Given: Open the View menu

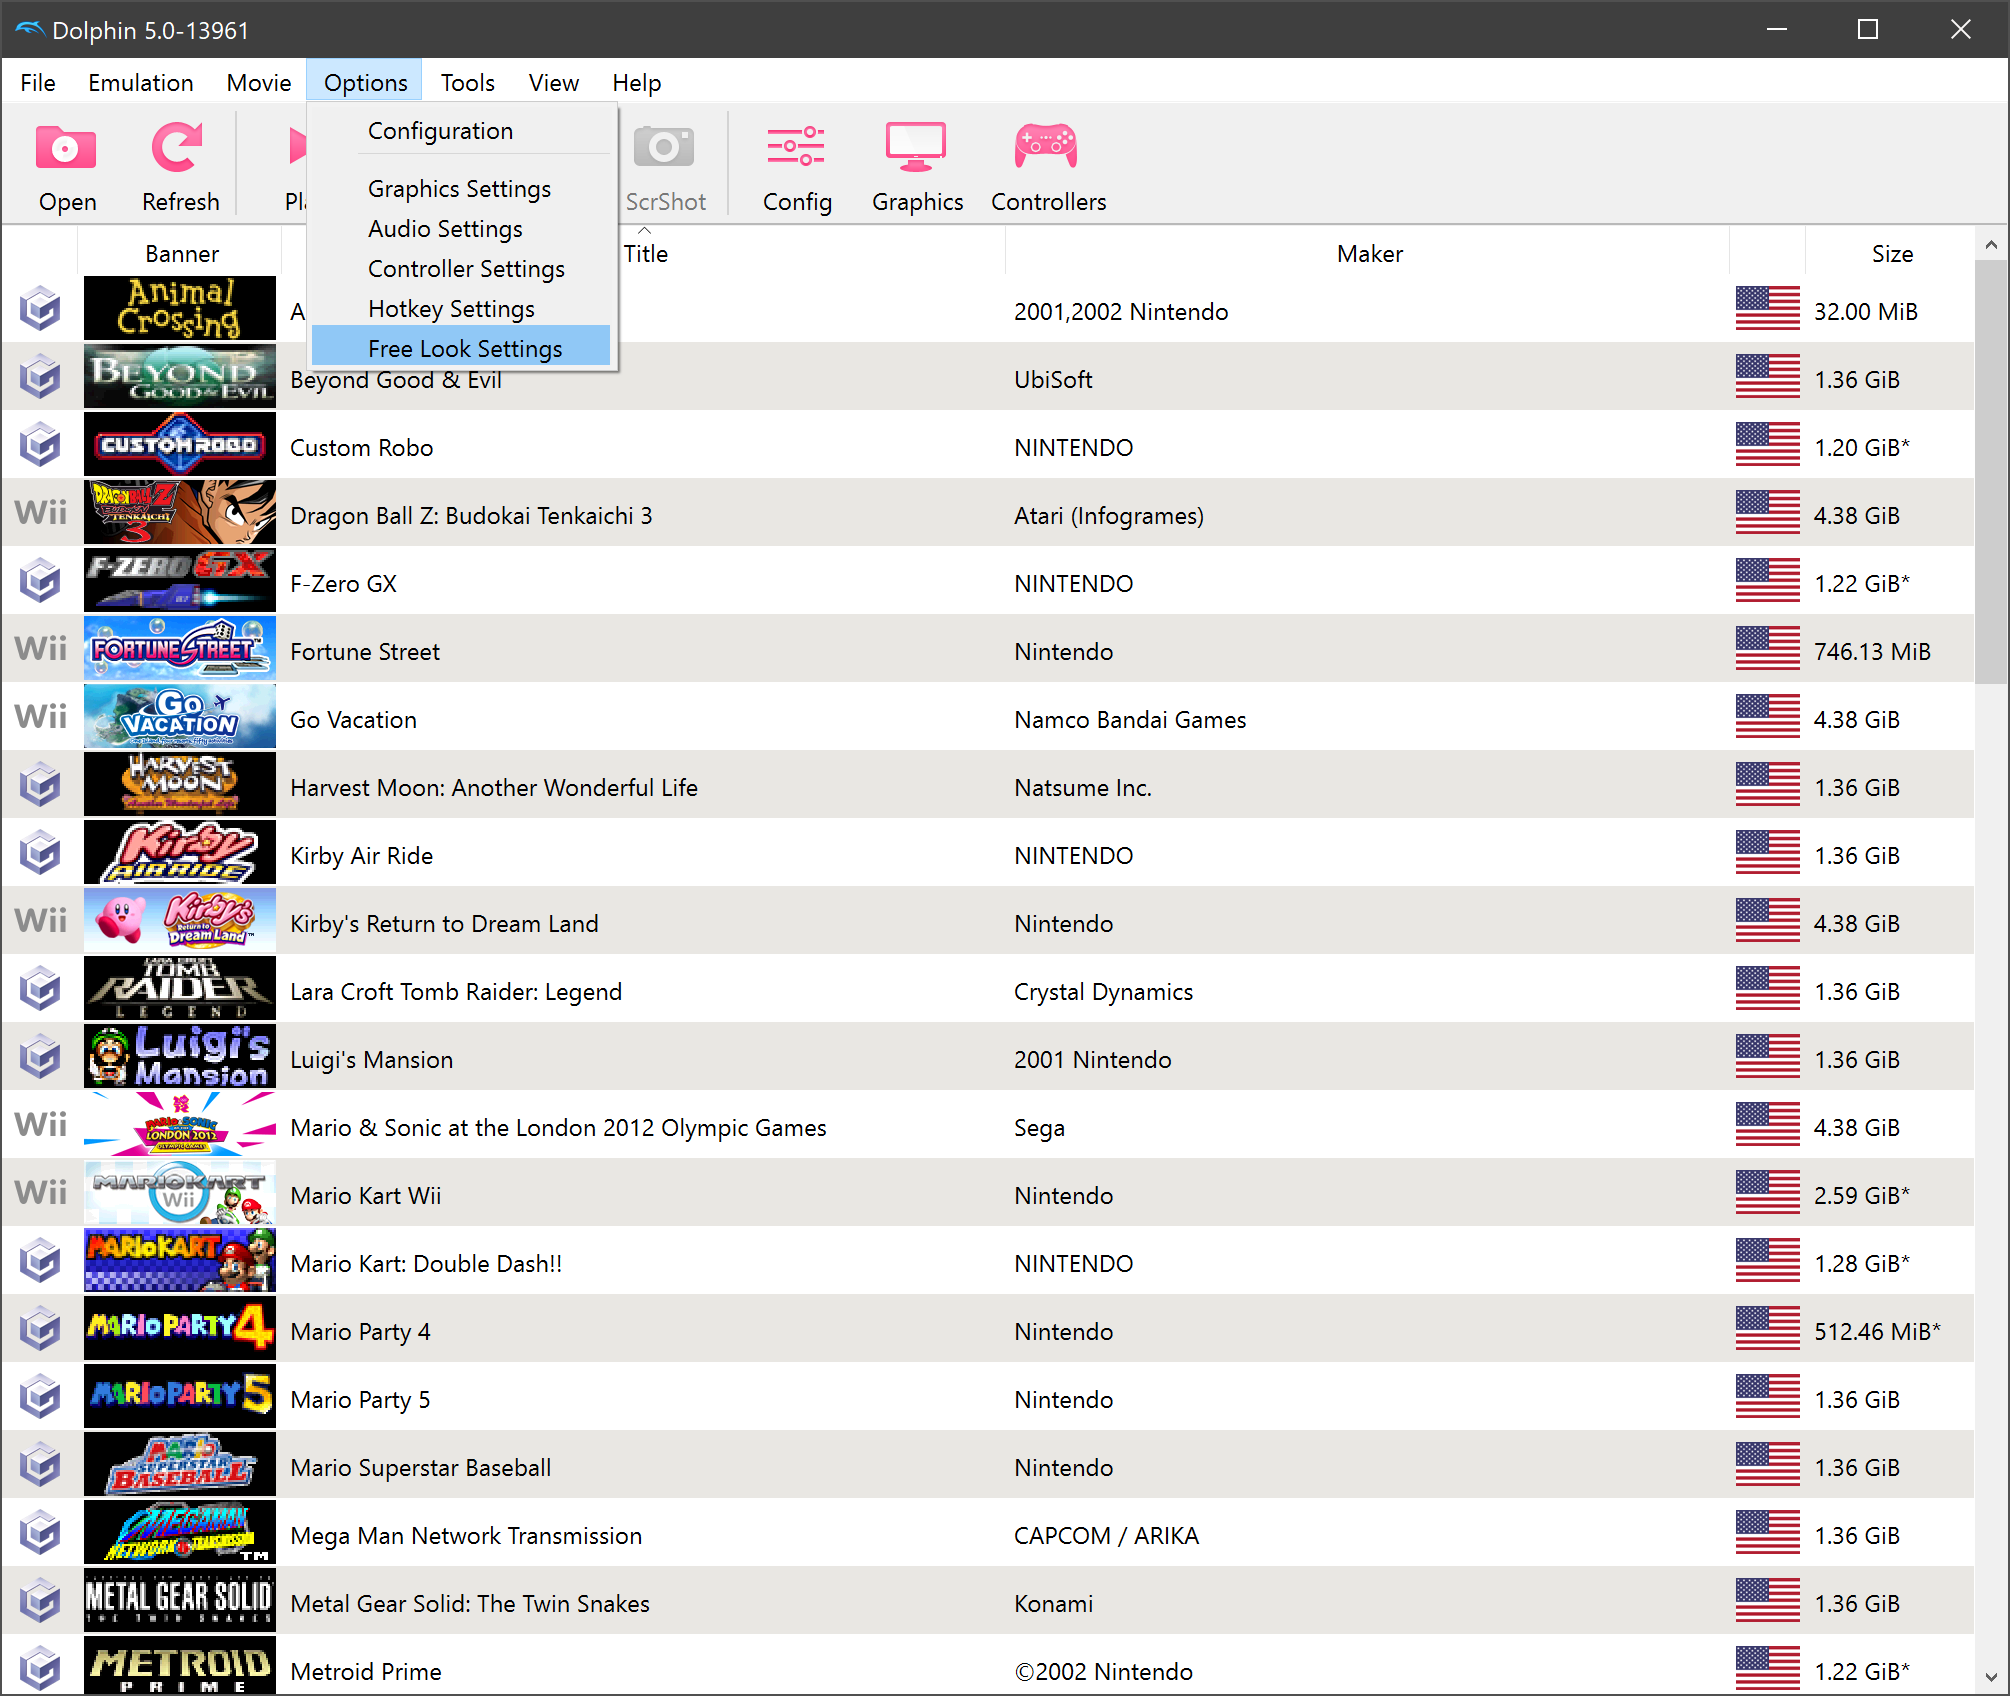Looking at the screenshot, I should (553, 83).
